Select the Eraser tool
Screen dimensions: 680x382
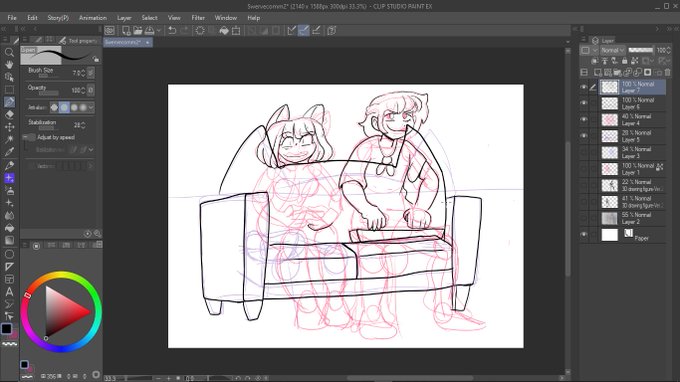pyautogui.click(x=9, y=115)
